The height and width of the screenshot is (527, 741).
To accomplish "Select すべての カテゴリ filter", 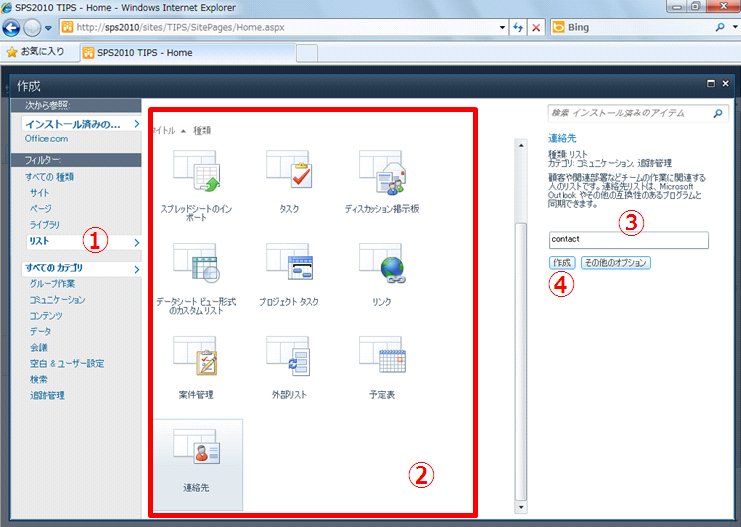I will tap(81, 268).
